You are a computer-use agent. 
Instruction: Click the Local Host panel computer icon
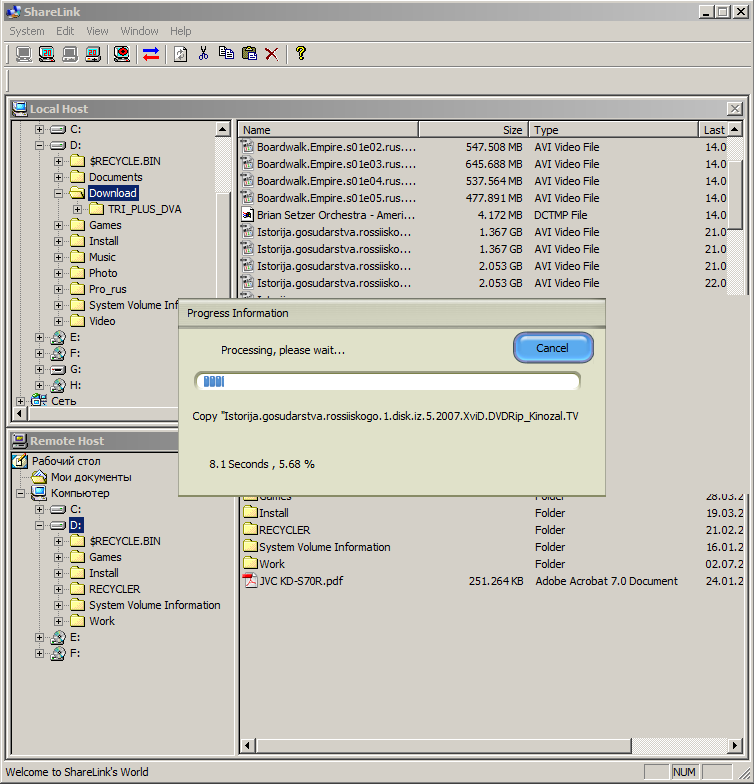20,108
